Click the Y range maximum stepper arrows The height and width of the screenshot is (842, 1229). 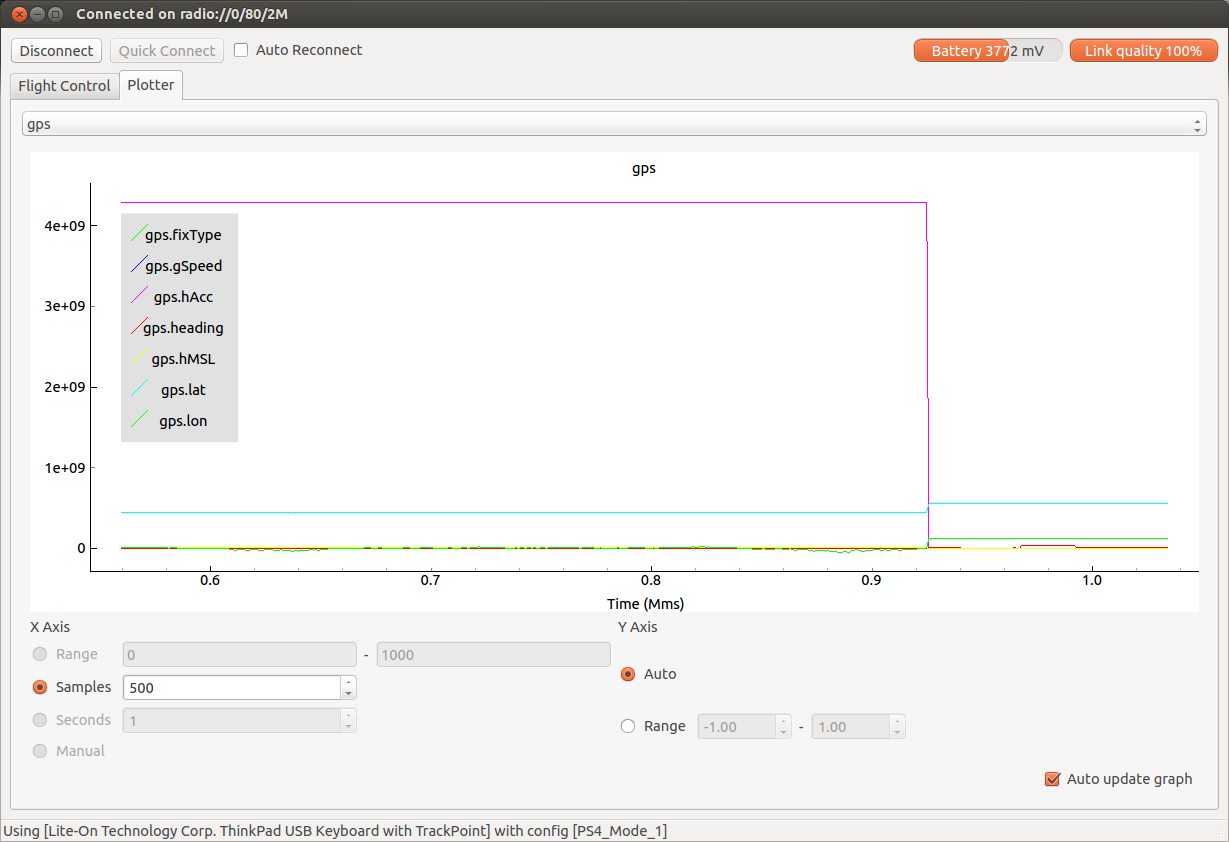click(x=898, y=727)
